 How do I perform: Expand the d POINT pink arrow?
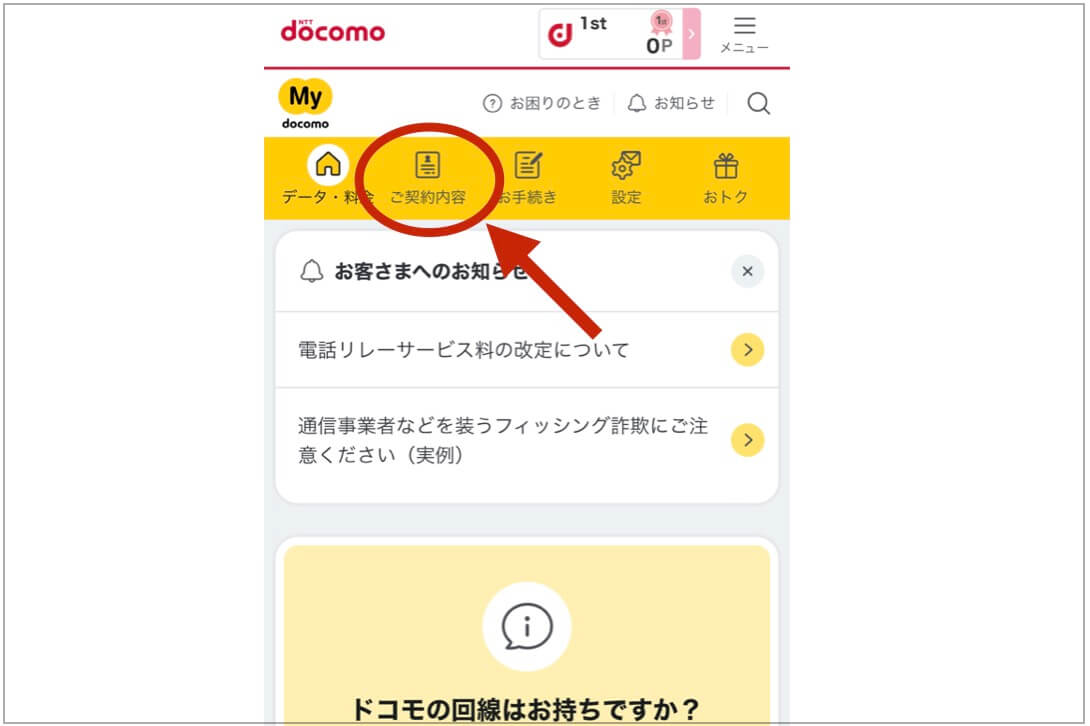click(691, 34)
